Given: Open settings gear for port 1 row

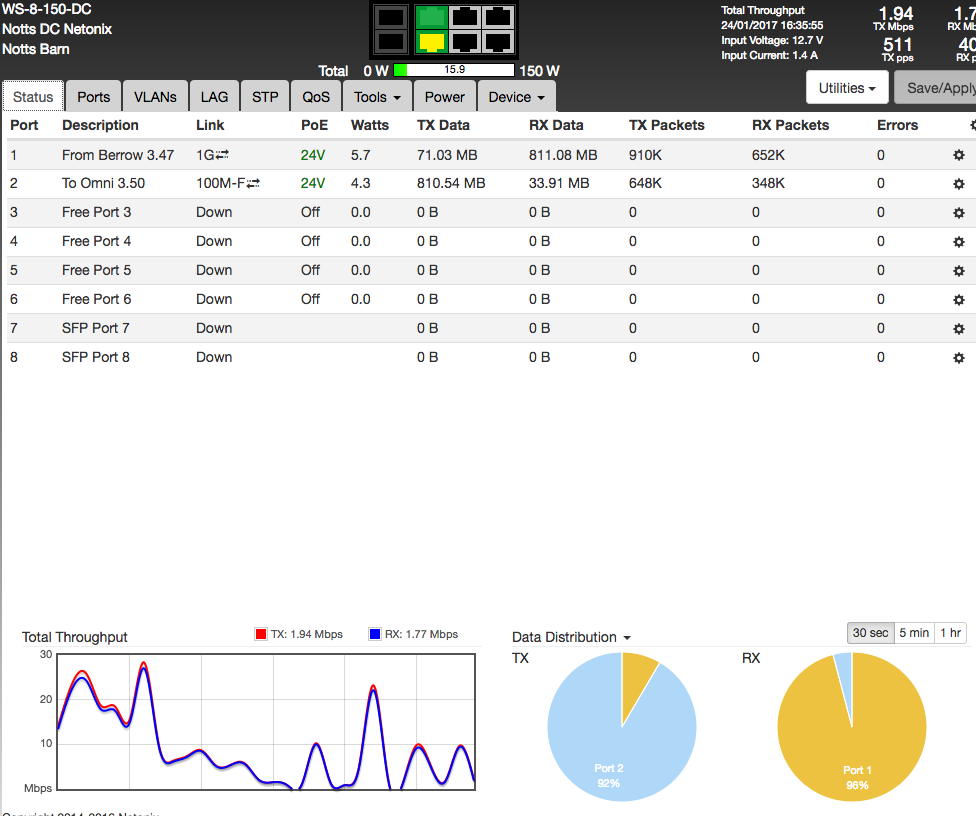Looking at the screenshot, I should point(958,155).
